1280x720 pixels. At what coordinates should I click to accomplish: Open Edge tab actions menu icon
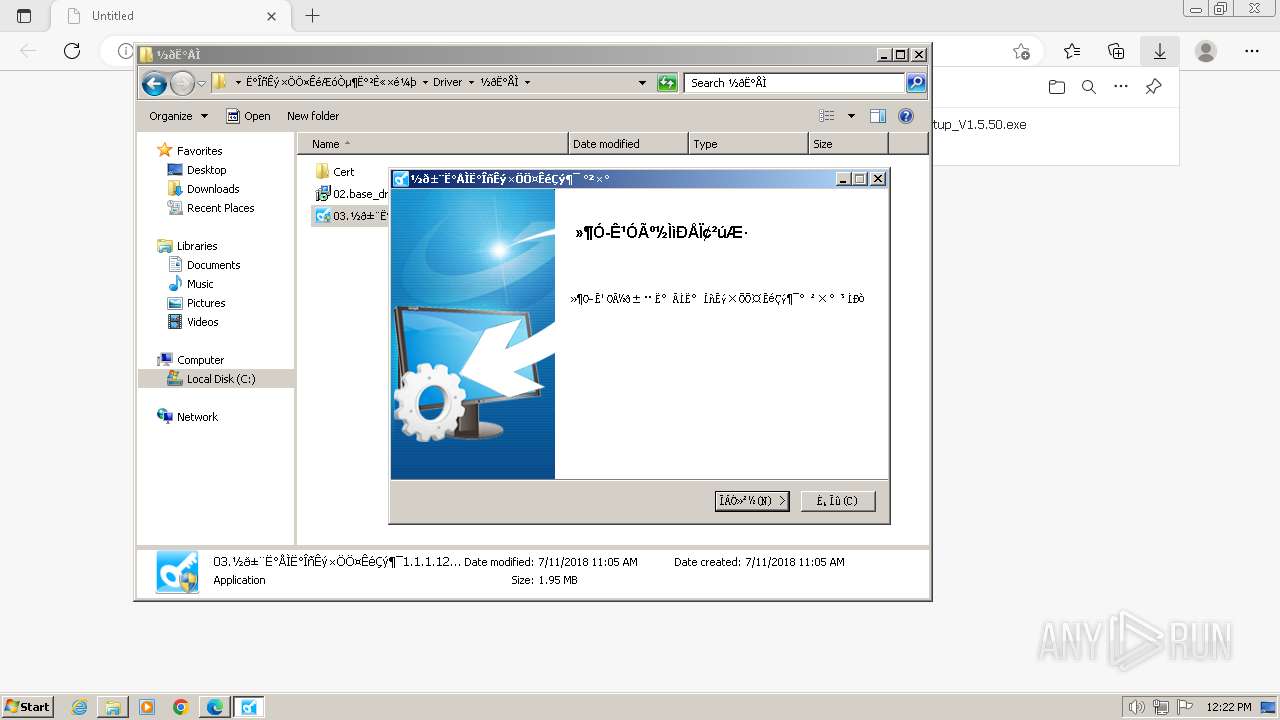pyautogui.click(x=24, y=16)
